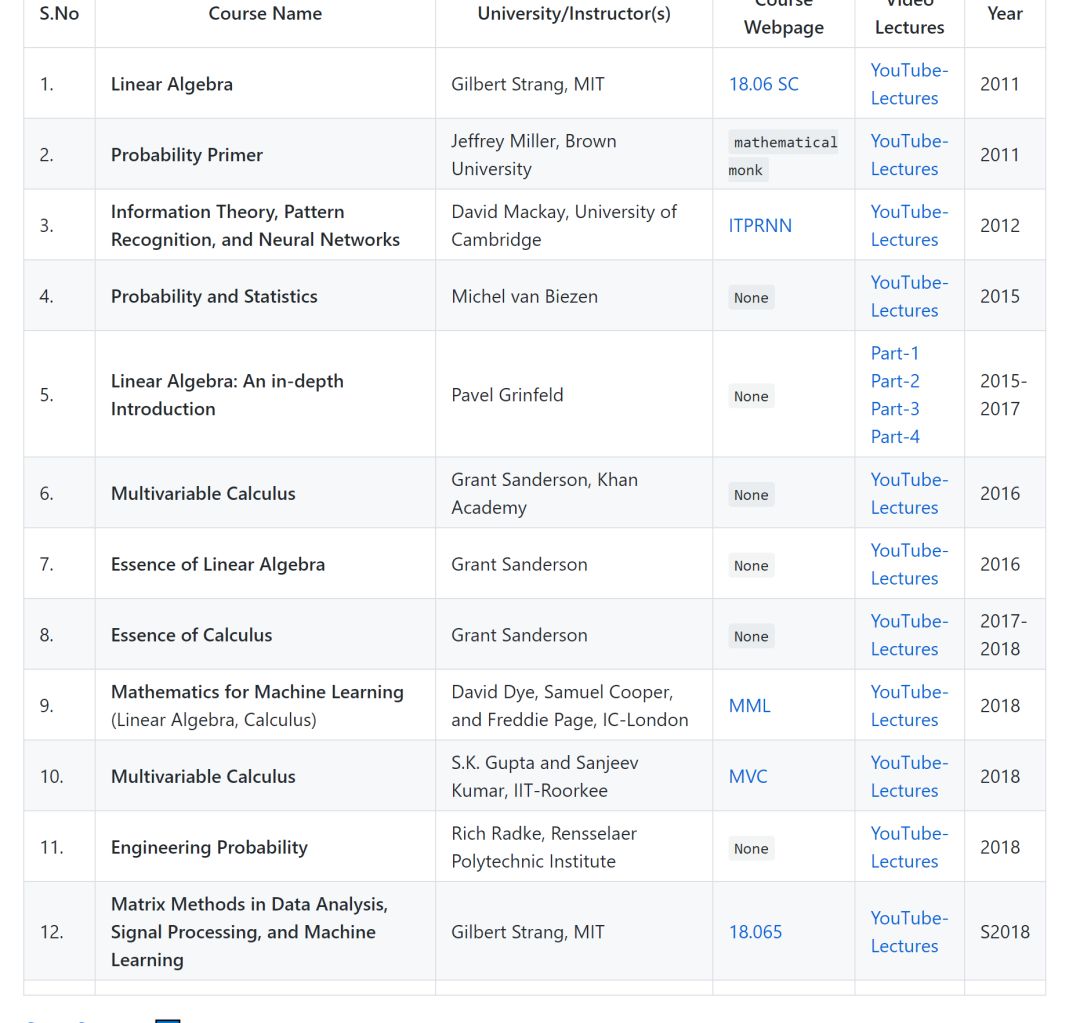This screenshot has height=1023, width=1080.
Task: Open YouTube-Lectures for IIT-Roorkee Multivariable Calculus
Action: (908, 776)
